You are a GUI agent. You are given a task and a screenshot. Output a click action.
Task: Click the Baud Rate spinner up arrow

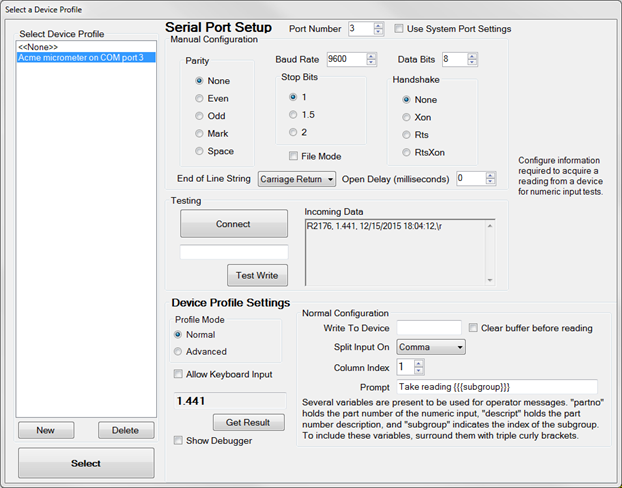click(x=371, y=56)
